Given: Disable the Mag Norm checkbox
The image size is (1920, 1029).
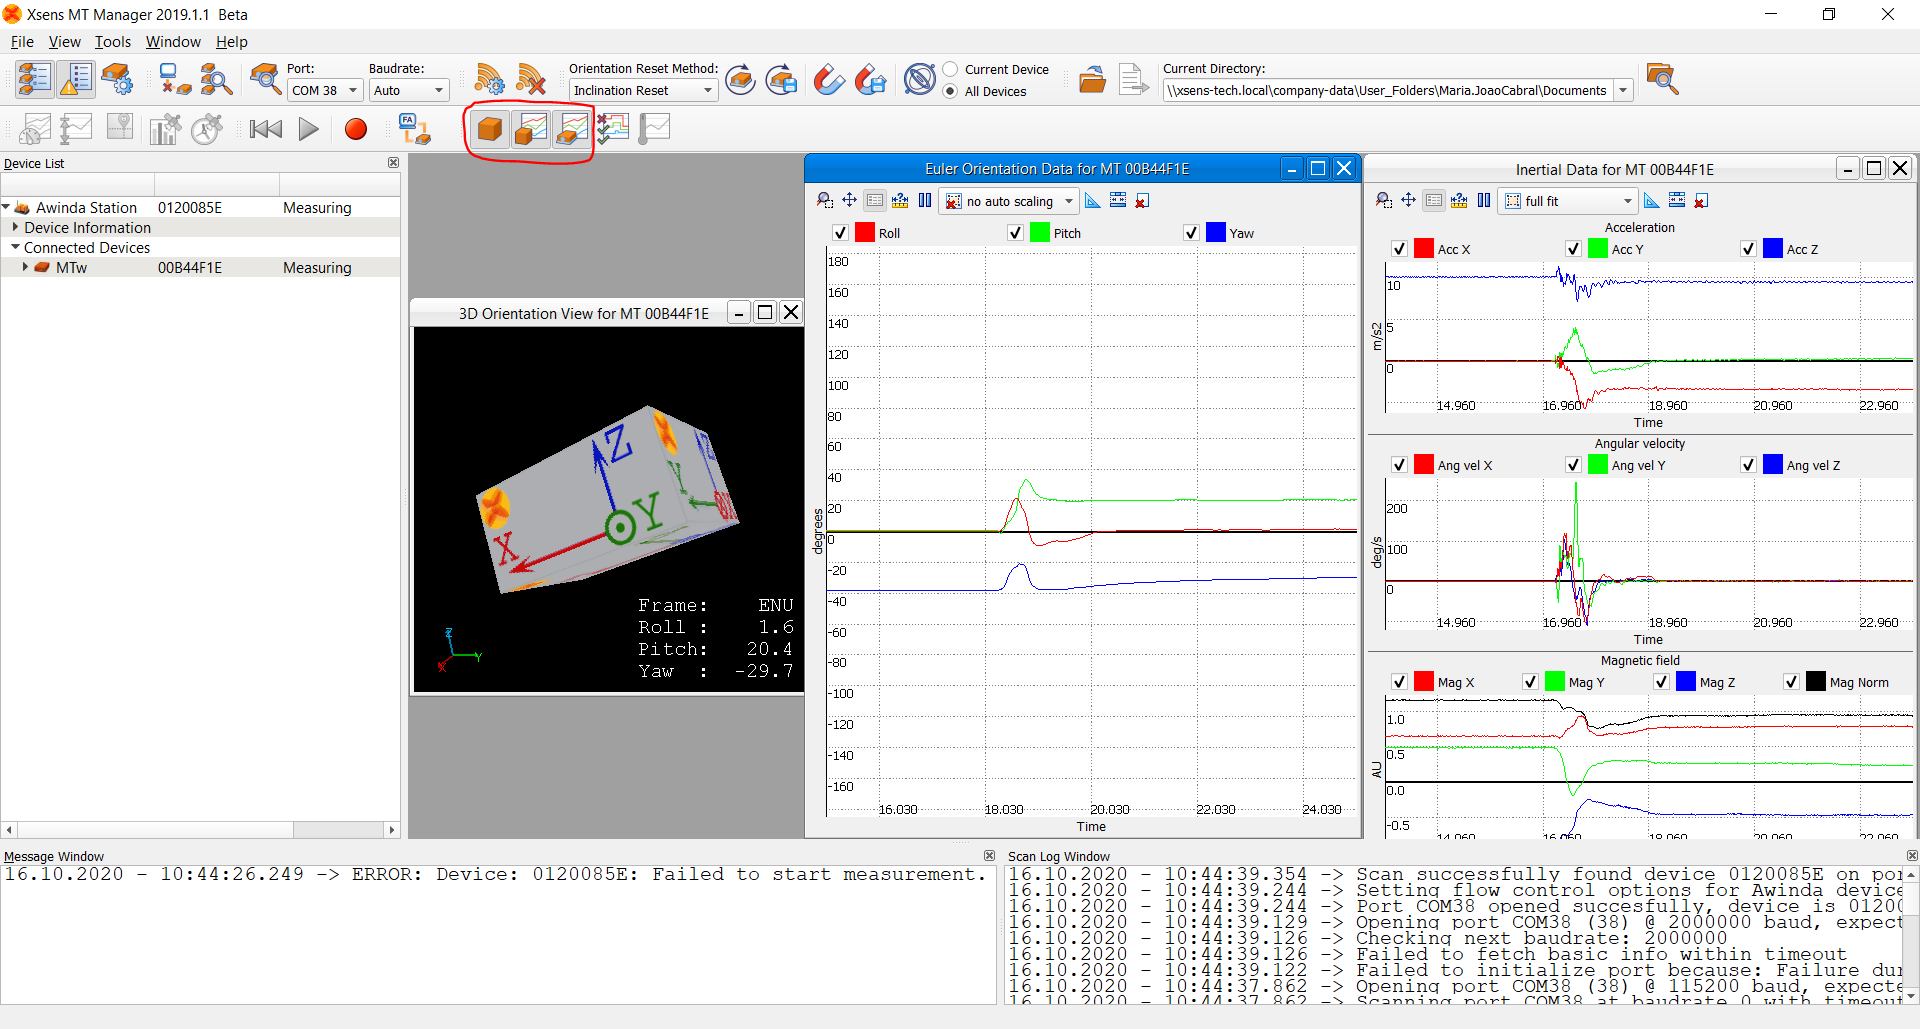Looking at the screenshot, I should click(x=1791, y=682).
